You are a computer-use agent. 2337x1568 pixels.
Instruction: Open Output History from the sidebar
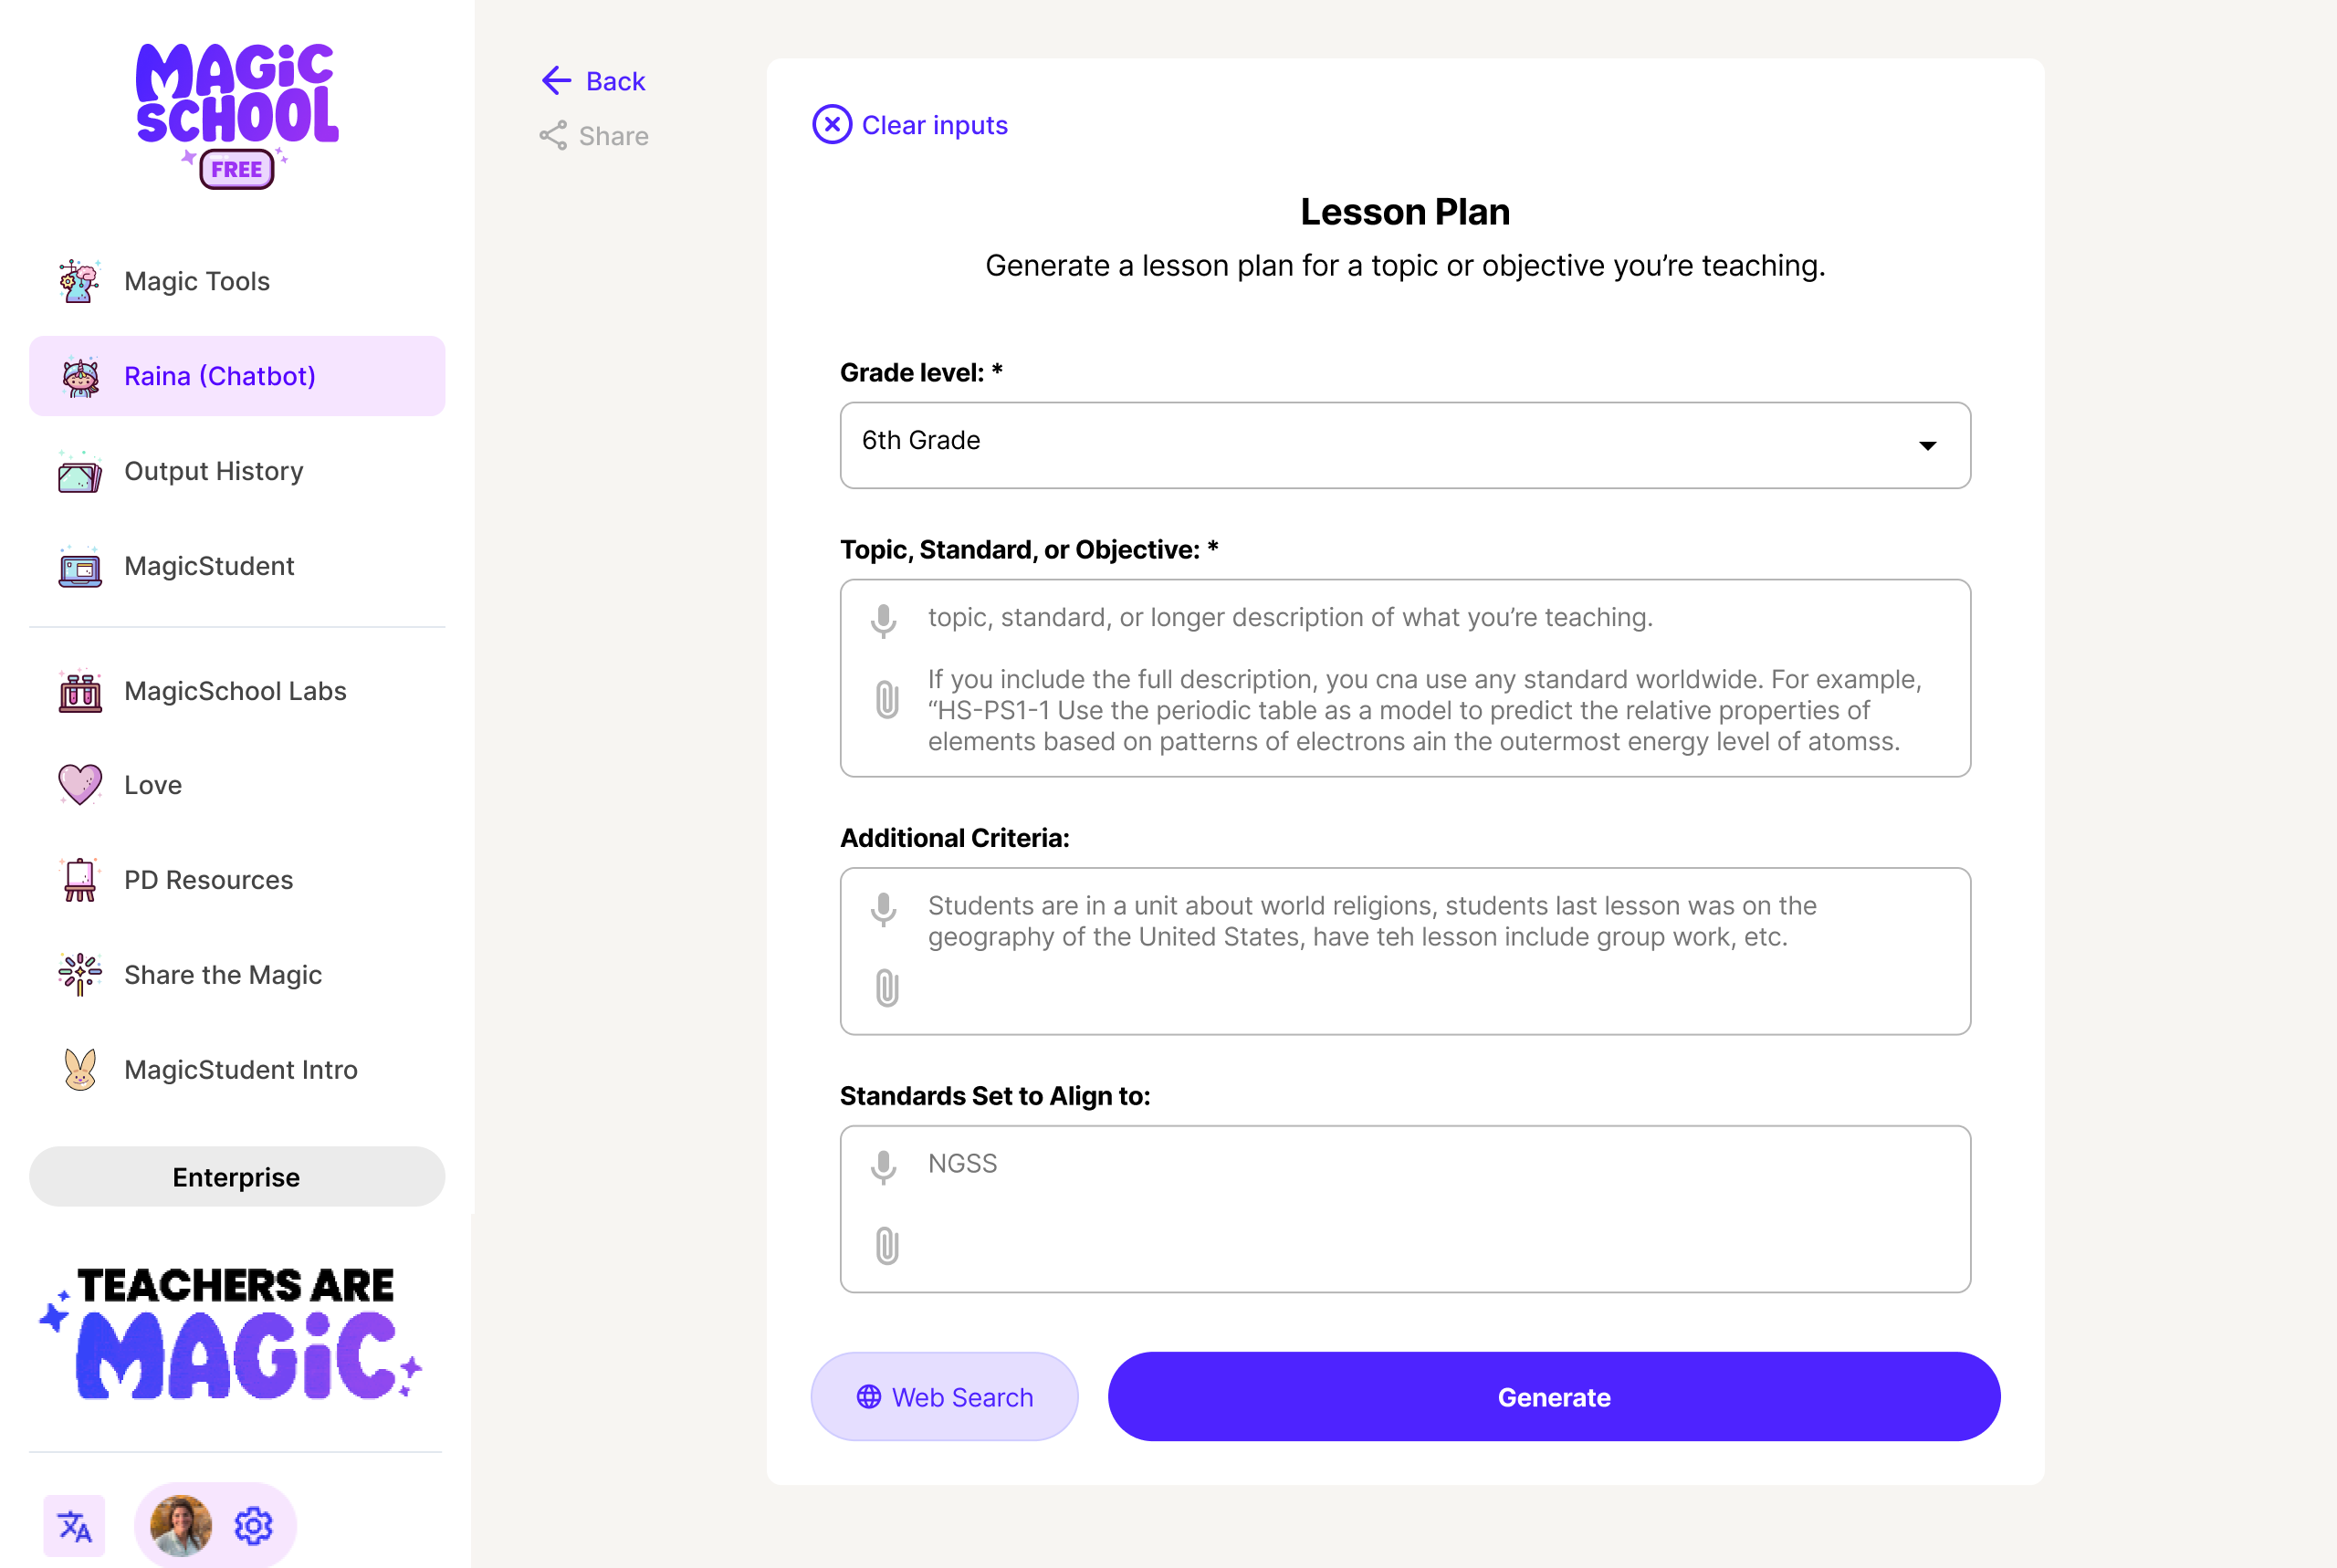click(213, 470)
